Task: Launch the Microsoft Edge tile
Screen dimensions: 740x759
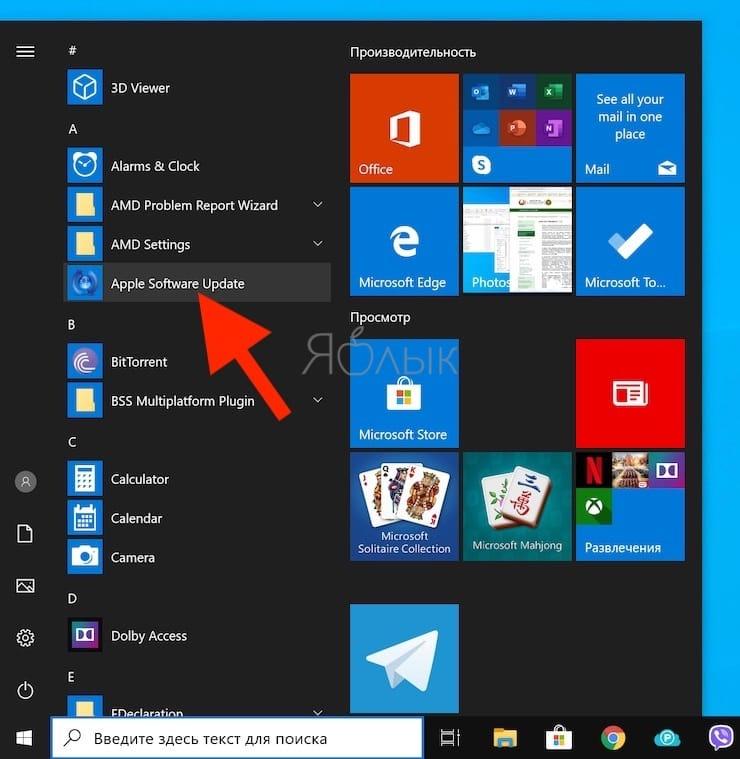Action: pos(404,241)
